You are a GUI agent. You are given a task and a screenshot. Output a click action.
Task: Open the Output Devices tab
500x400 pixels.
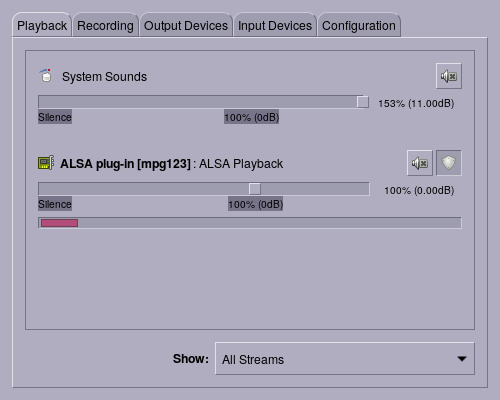186,26
